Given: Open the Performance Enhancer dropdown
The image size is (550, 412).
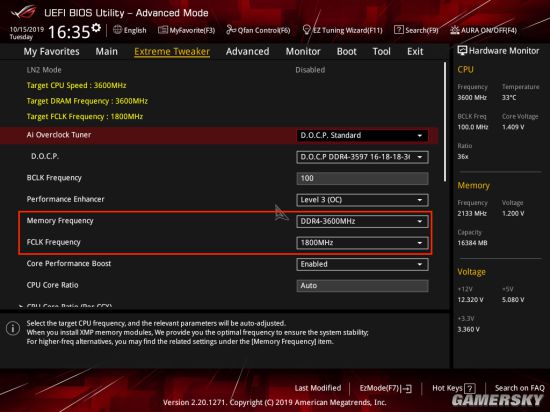Looking at the screenshot, I should 362,200.
